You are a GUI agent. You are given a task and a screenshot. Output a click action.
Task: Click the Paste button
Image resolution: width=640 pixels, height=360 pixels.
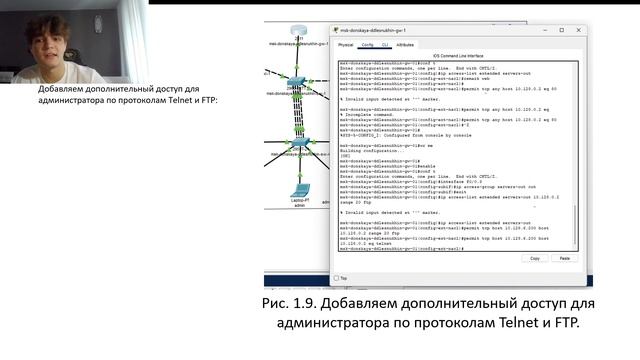tap(564, 258)
